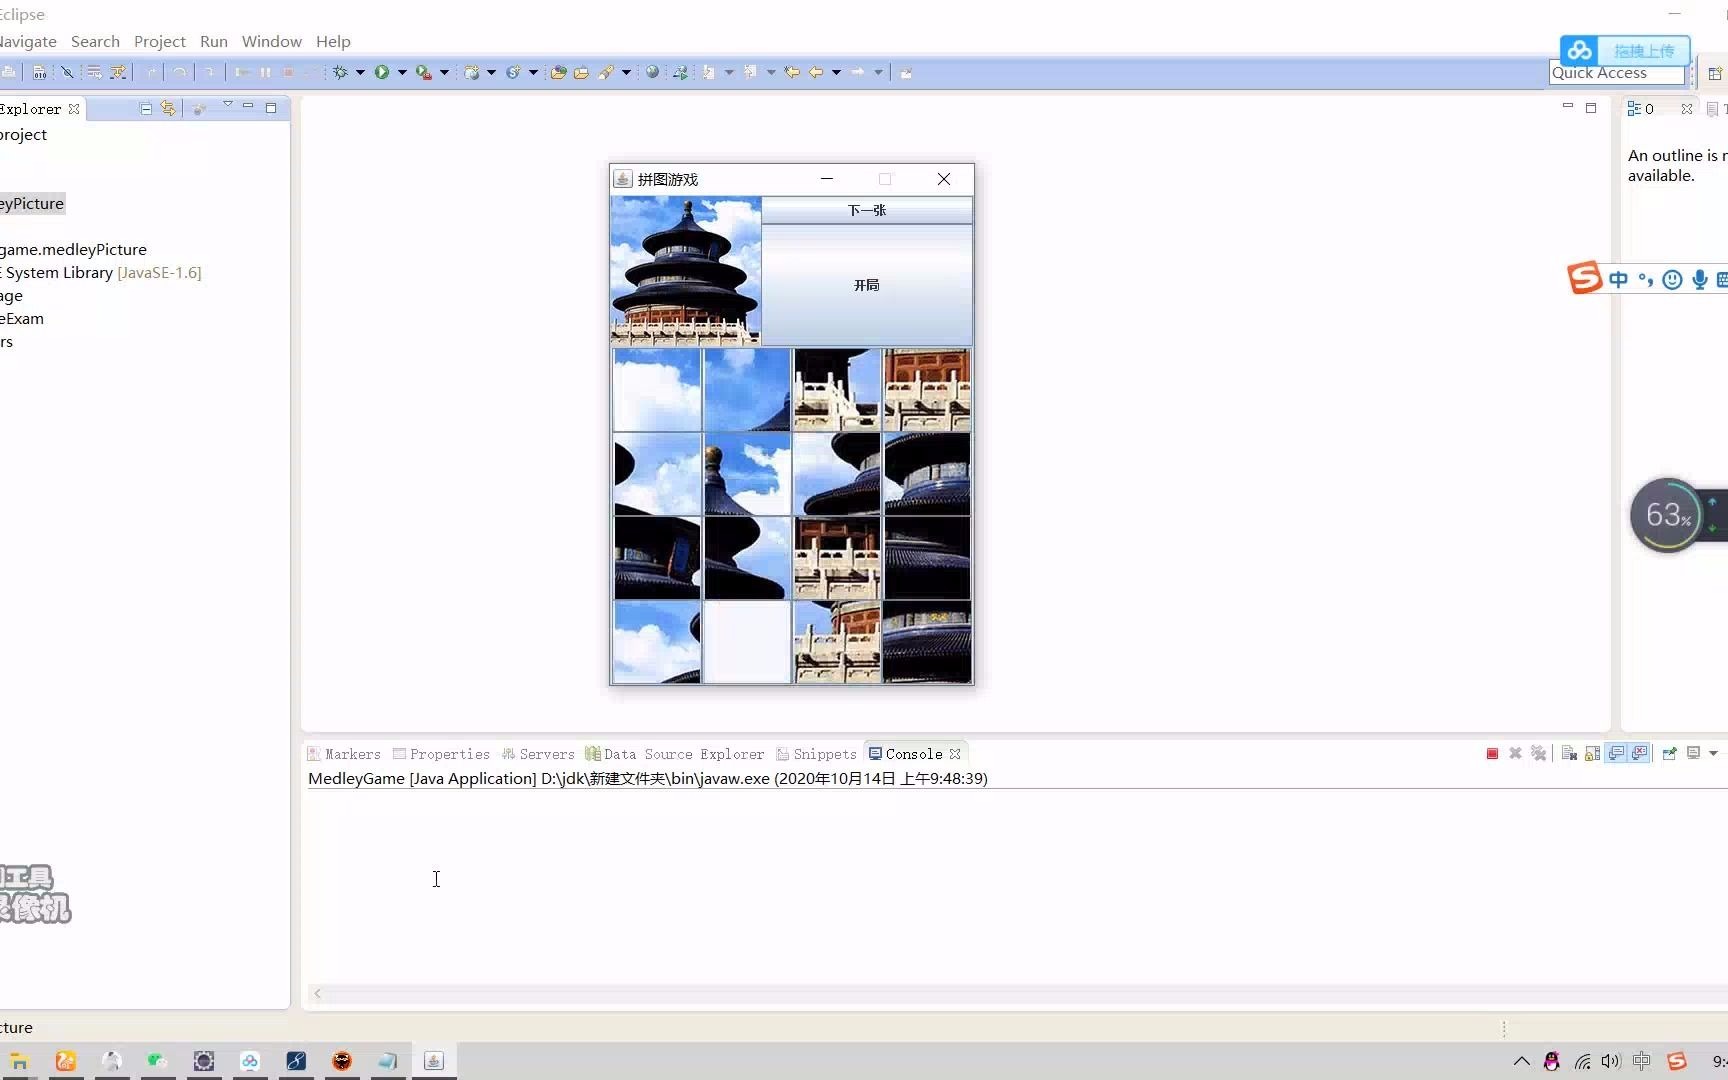This screenshot has height=1080, width=1728.
Task: Clear the Console output
Action: [x=1567, y=753]
